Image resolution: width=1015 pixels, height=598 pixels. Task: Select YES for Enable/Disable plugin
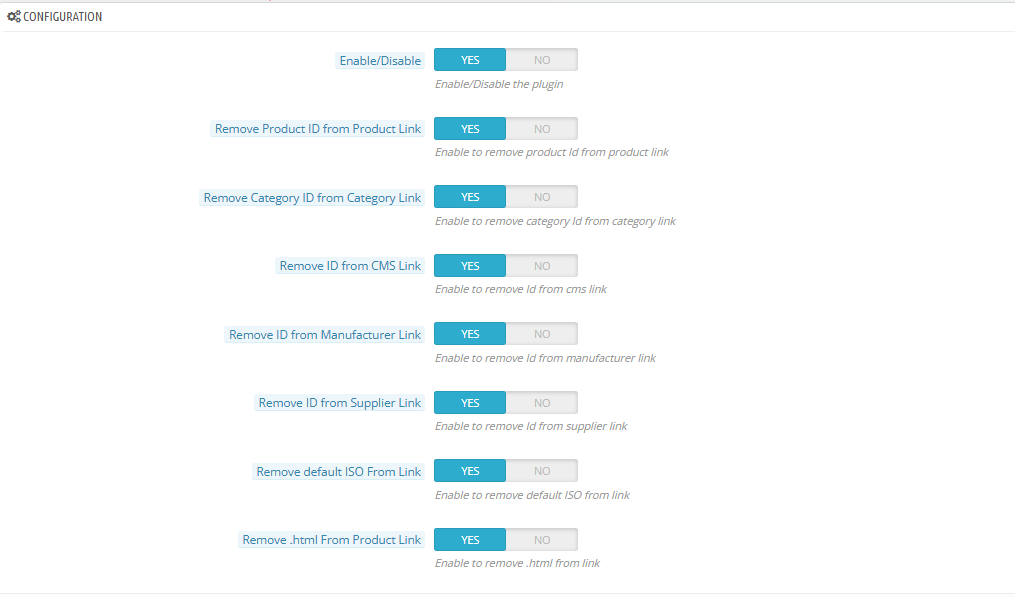coord(470,60)
